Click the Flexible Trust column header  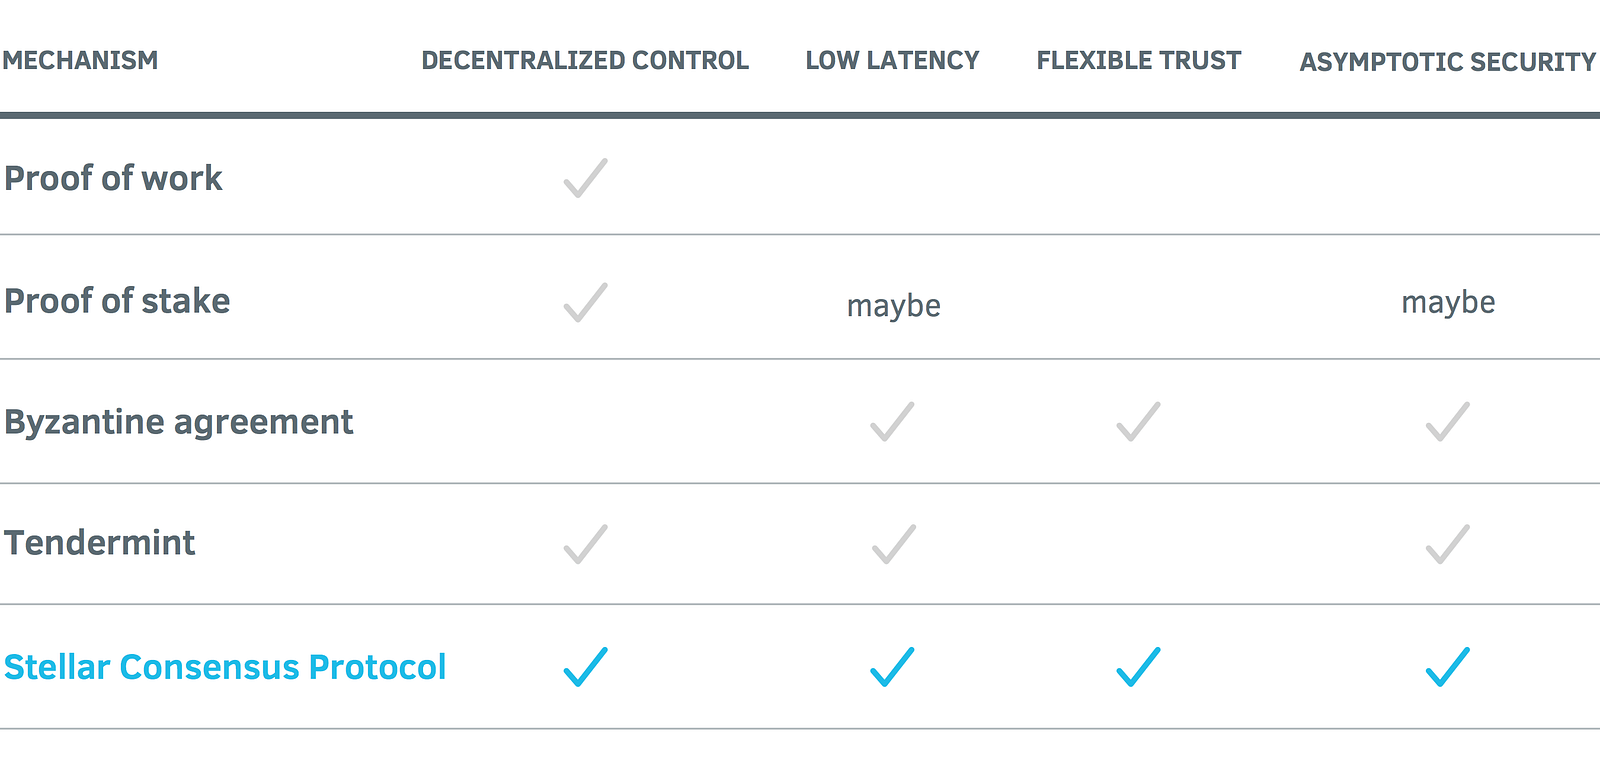(x=1138, y=61)
